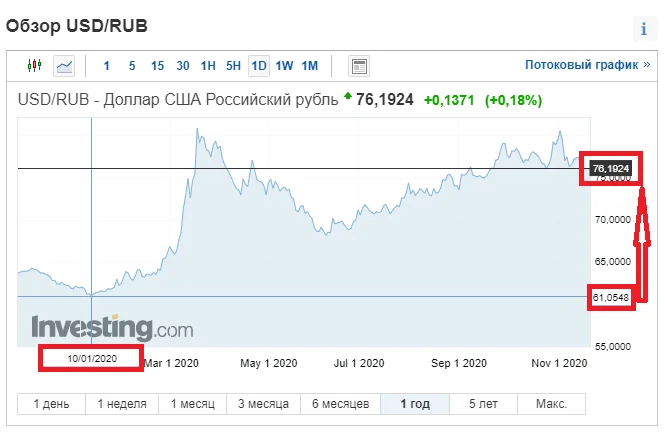Click the 76,1924 current price label on the axis
Screen dimensions: 665x432
point(611,168)
